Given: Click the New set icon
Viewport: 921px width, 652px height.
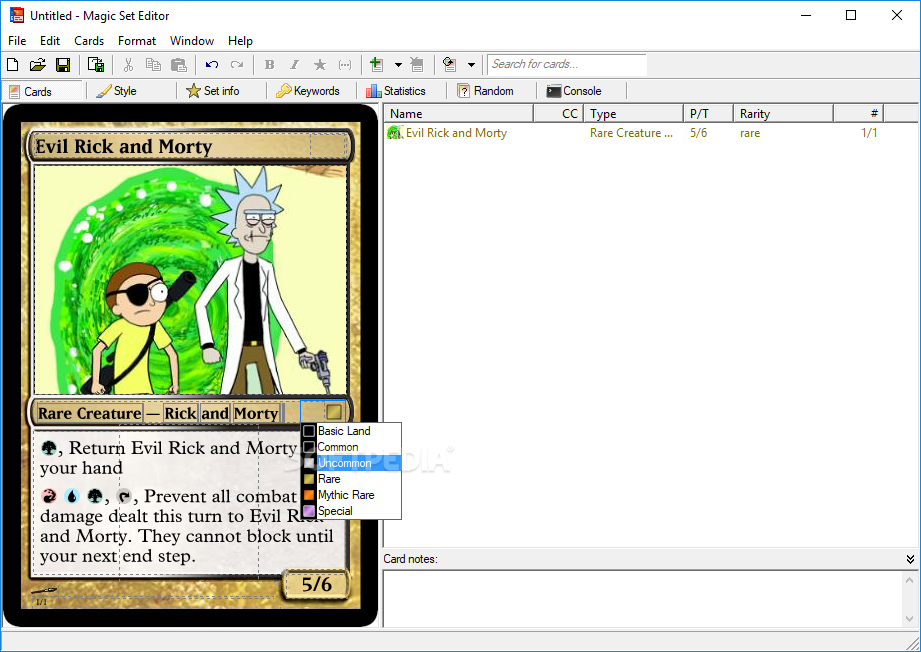Looking at the screenshot, I should 12,65.
